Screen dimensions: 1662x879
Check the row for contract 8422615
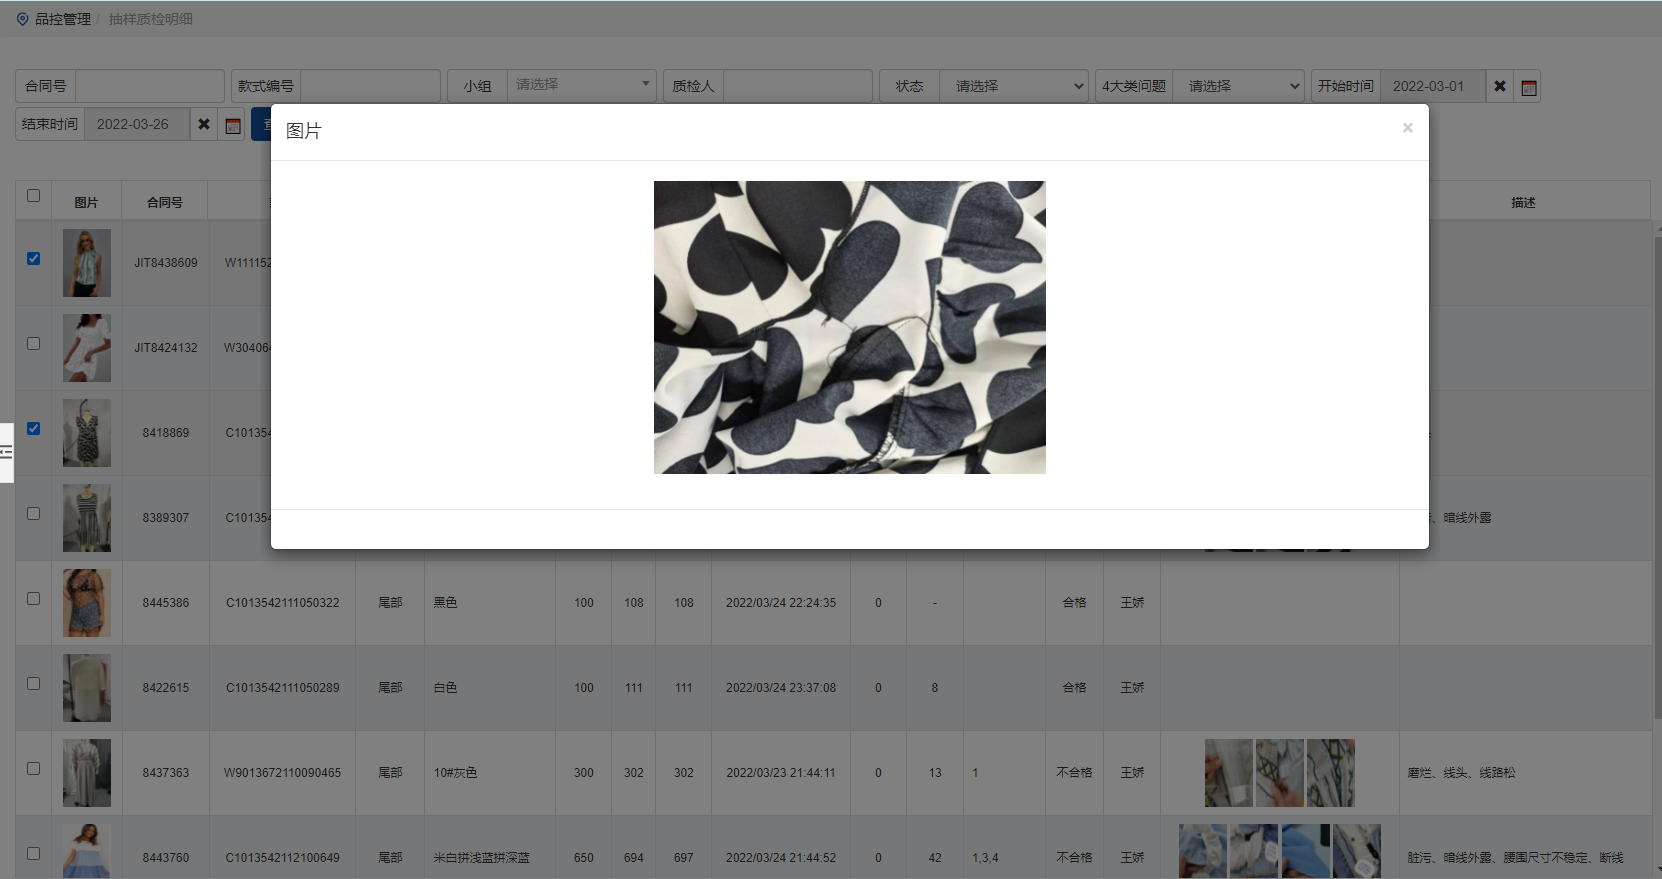click(33, 684)
